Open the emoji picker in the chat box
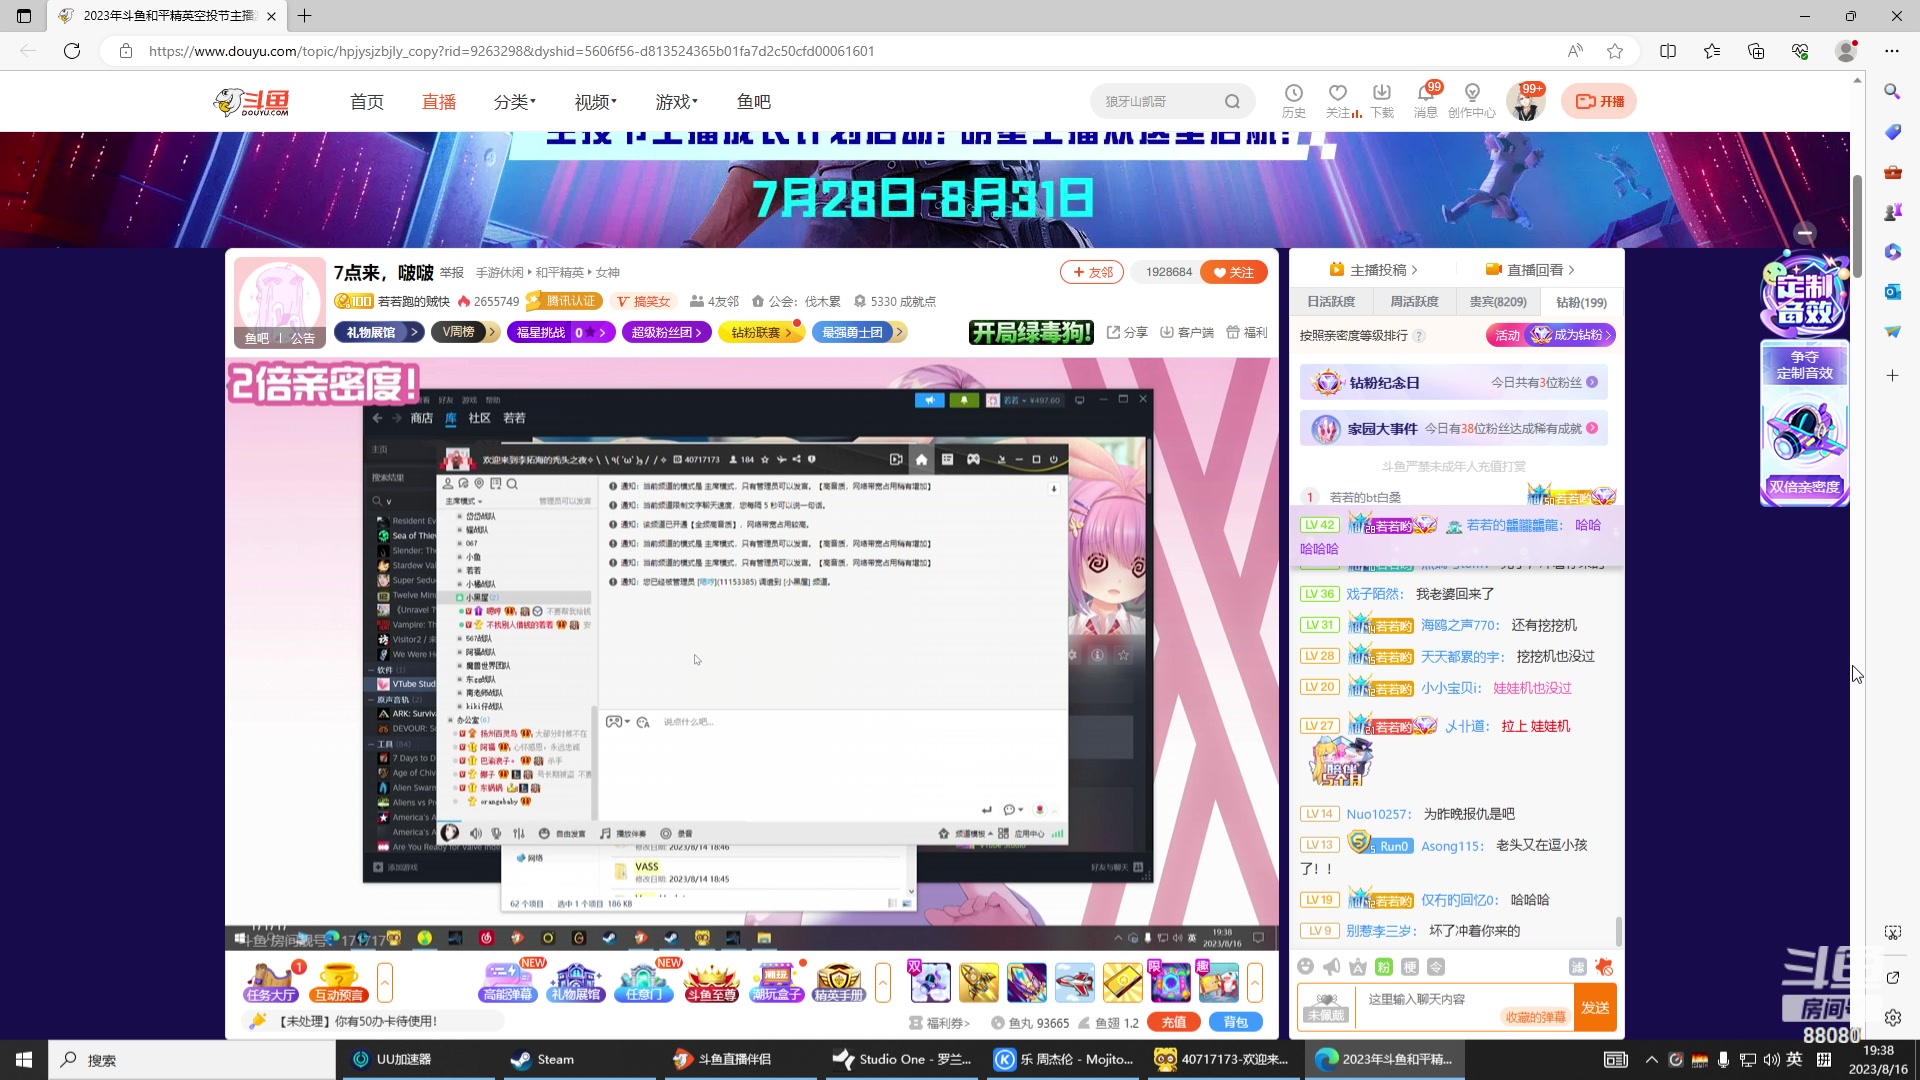1920x1080 pixels. point(1306,967)
